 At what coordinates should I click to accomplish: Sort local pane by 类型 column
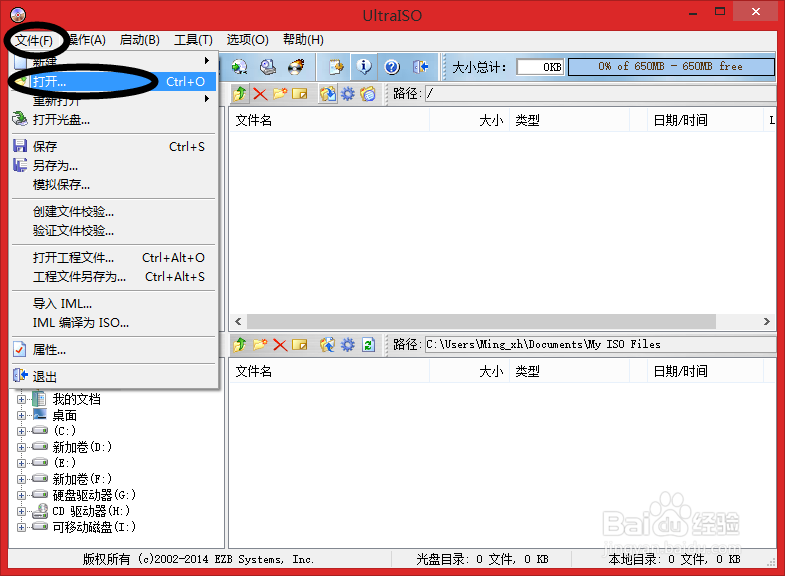(569, 371)
